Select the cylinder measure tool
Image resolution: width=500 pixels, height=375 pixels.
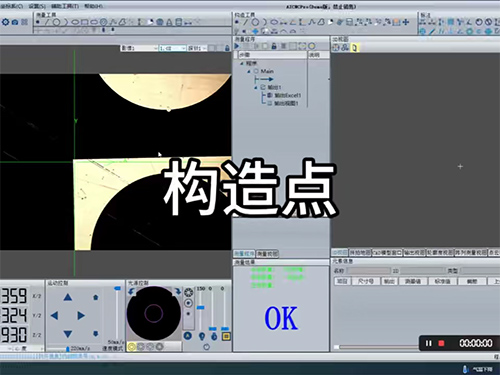click(179, 22)
